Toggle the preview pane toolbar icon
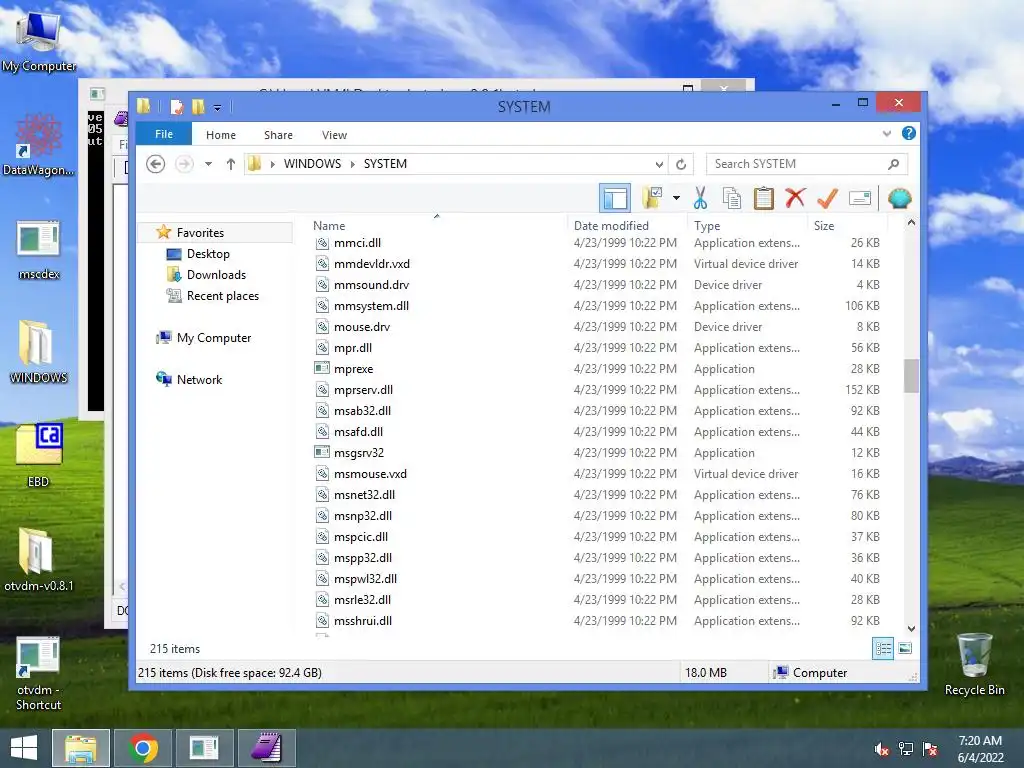This screenshot has width=1024, height=768. 615,198
